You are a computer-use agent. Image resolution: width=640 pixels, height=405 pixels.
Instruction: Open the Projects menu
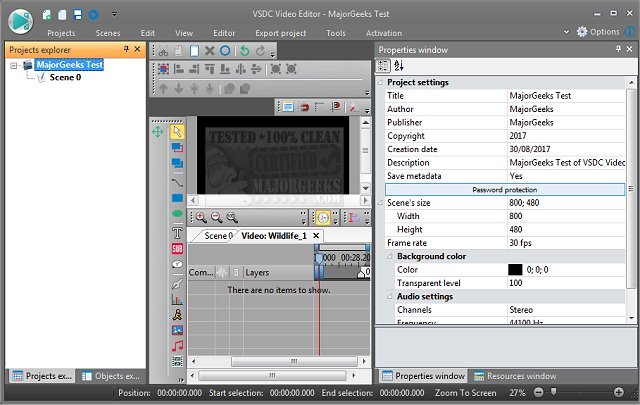pyautogui.click(x=61, y=33)
